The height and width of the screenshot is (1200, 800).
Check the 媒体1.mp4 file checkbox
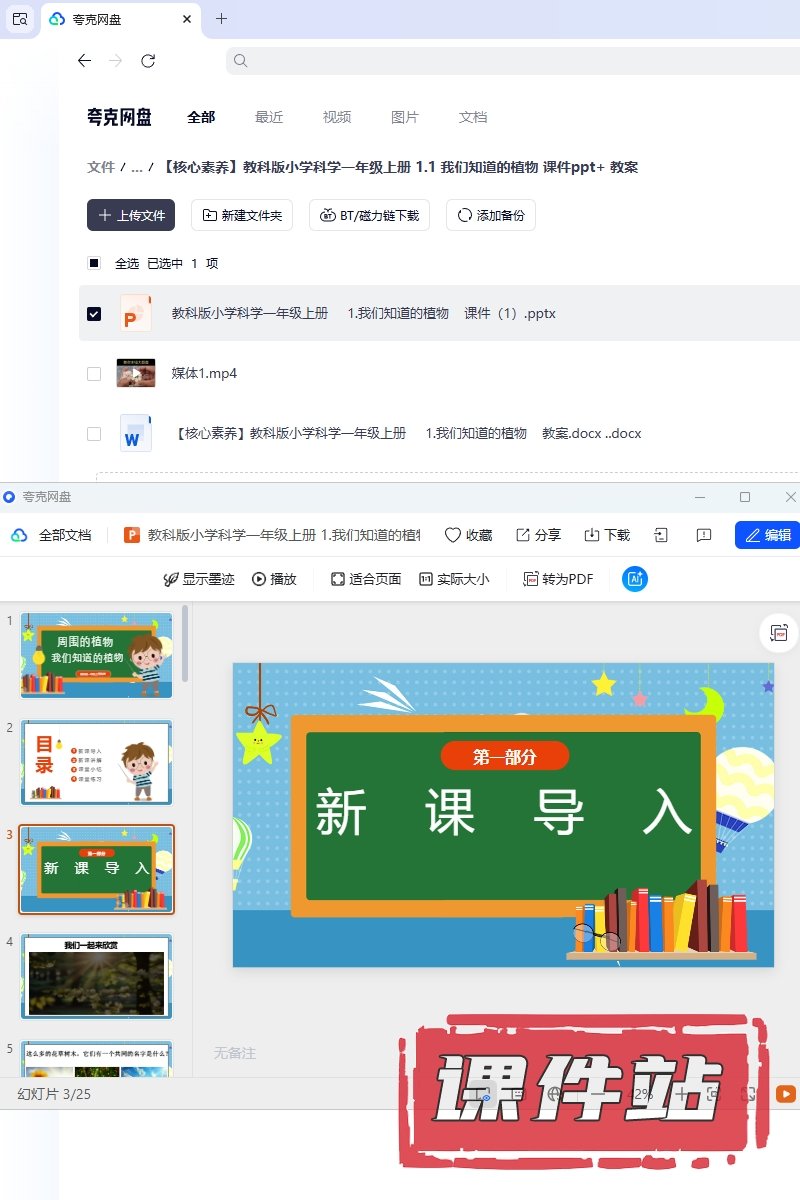click(94, 373)
